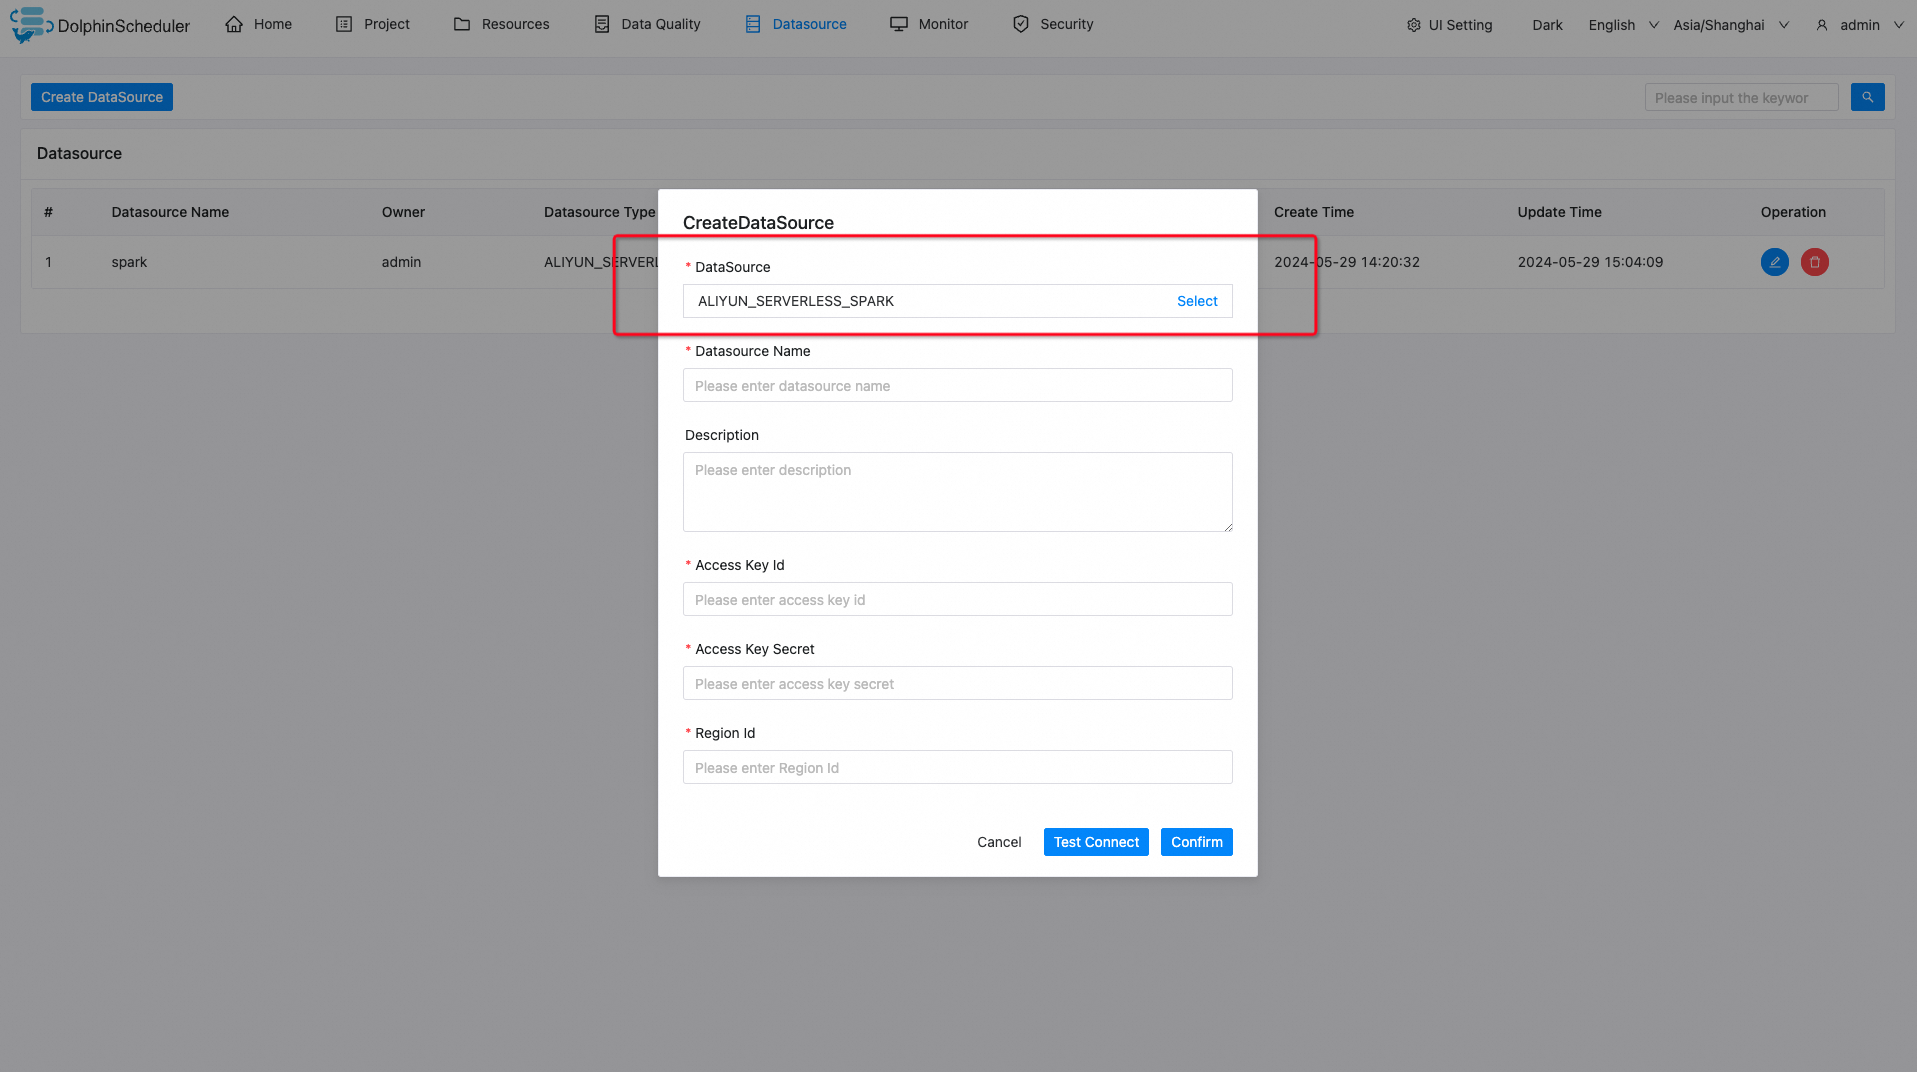Click into the Access Key Secret field
Screen dimensions: 1917x1072
pos(957,684)
